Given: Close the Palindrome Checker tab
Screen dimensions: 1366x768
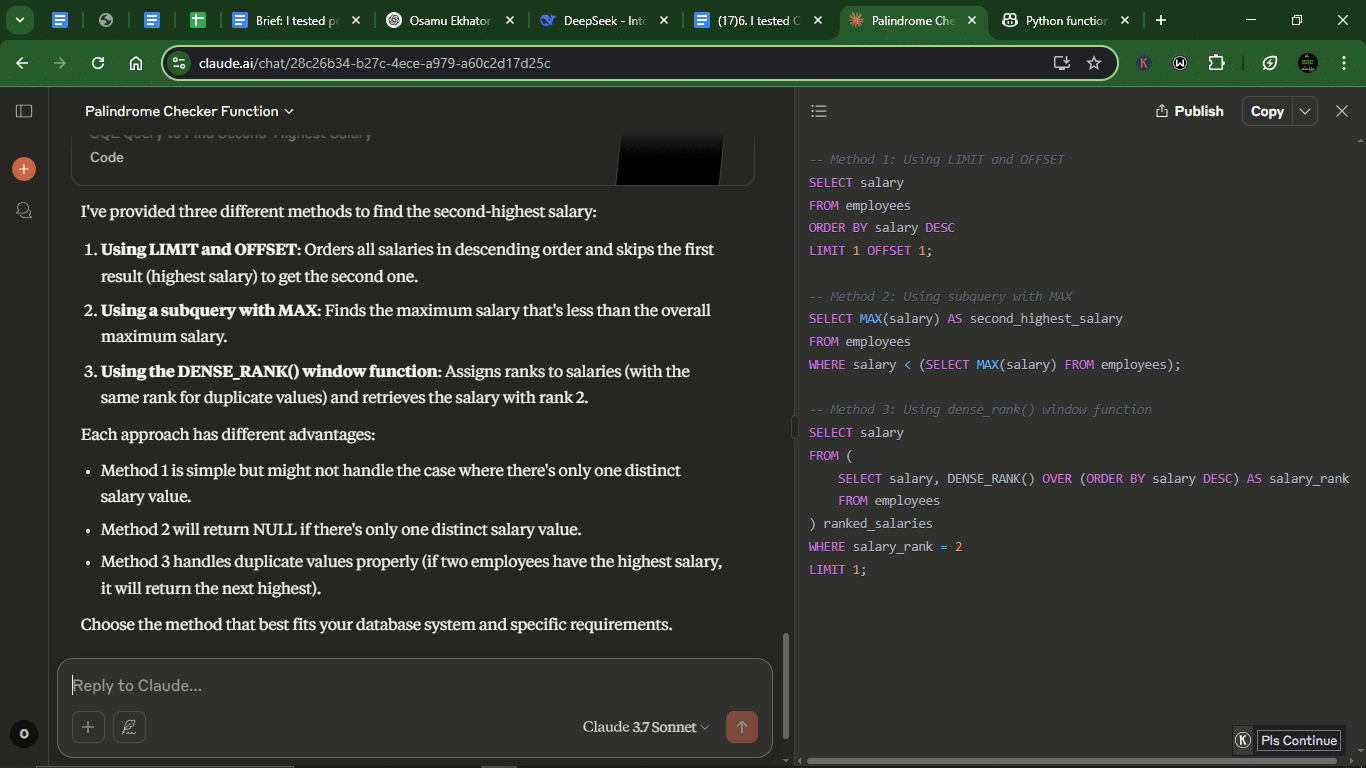Looking at the screenshot, I should pos(971,20).
